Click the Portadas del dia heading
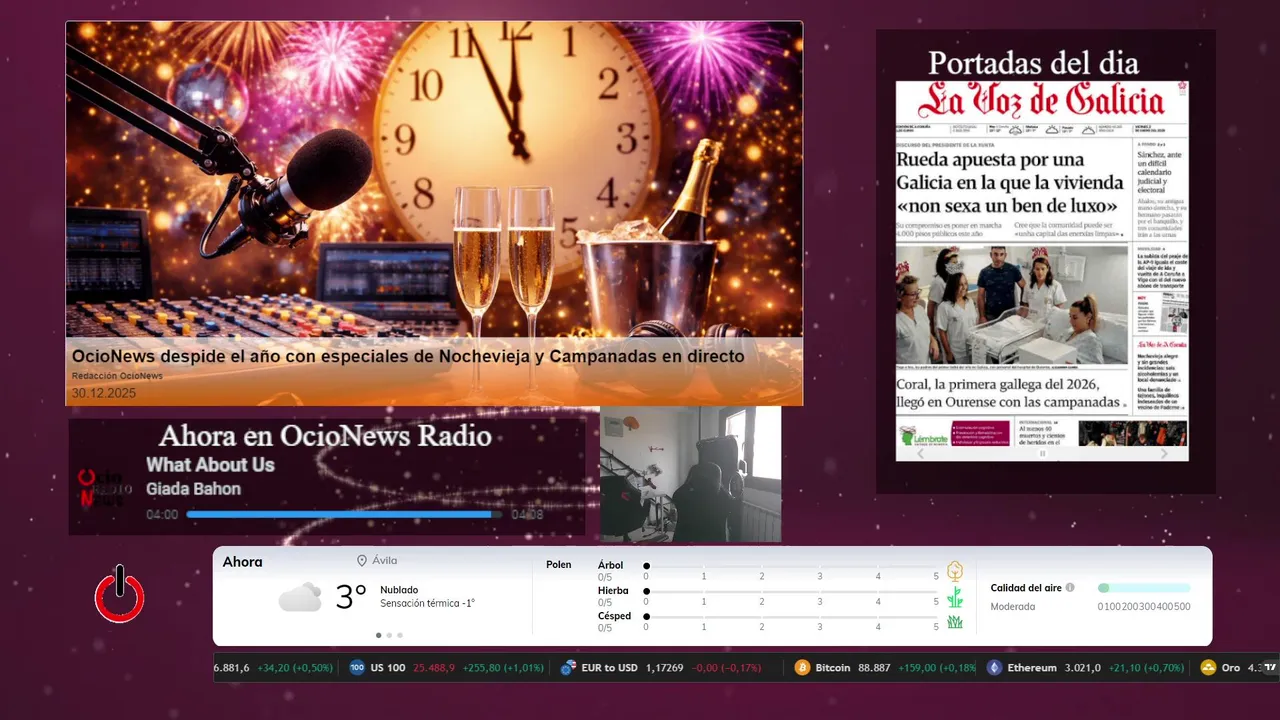 coord(1033,62)
